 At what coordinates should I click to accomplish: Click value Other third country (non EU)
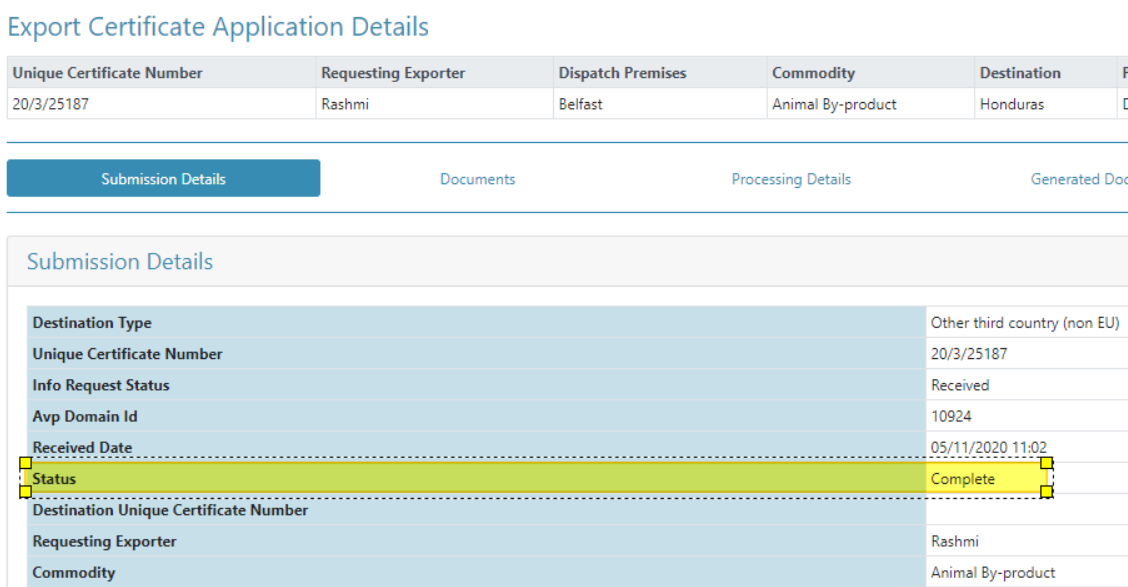click(1025, 322)
